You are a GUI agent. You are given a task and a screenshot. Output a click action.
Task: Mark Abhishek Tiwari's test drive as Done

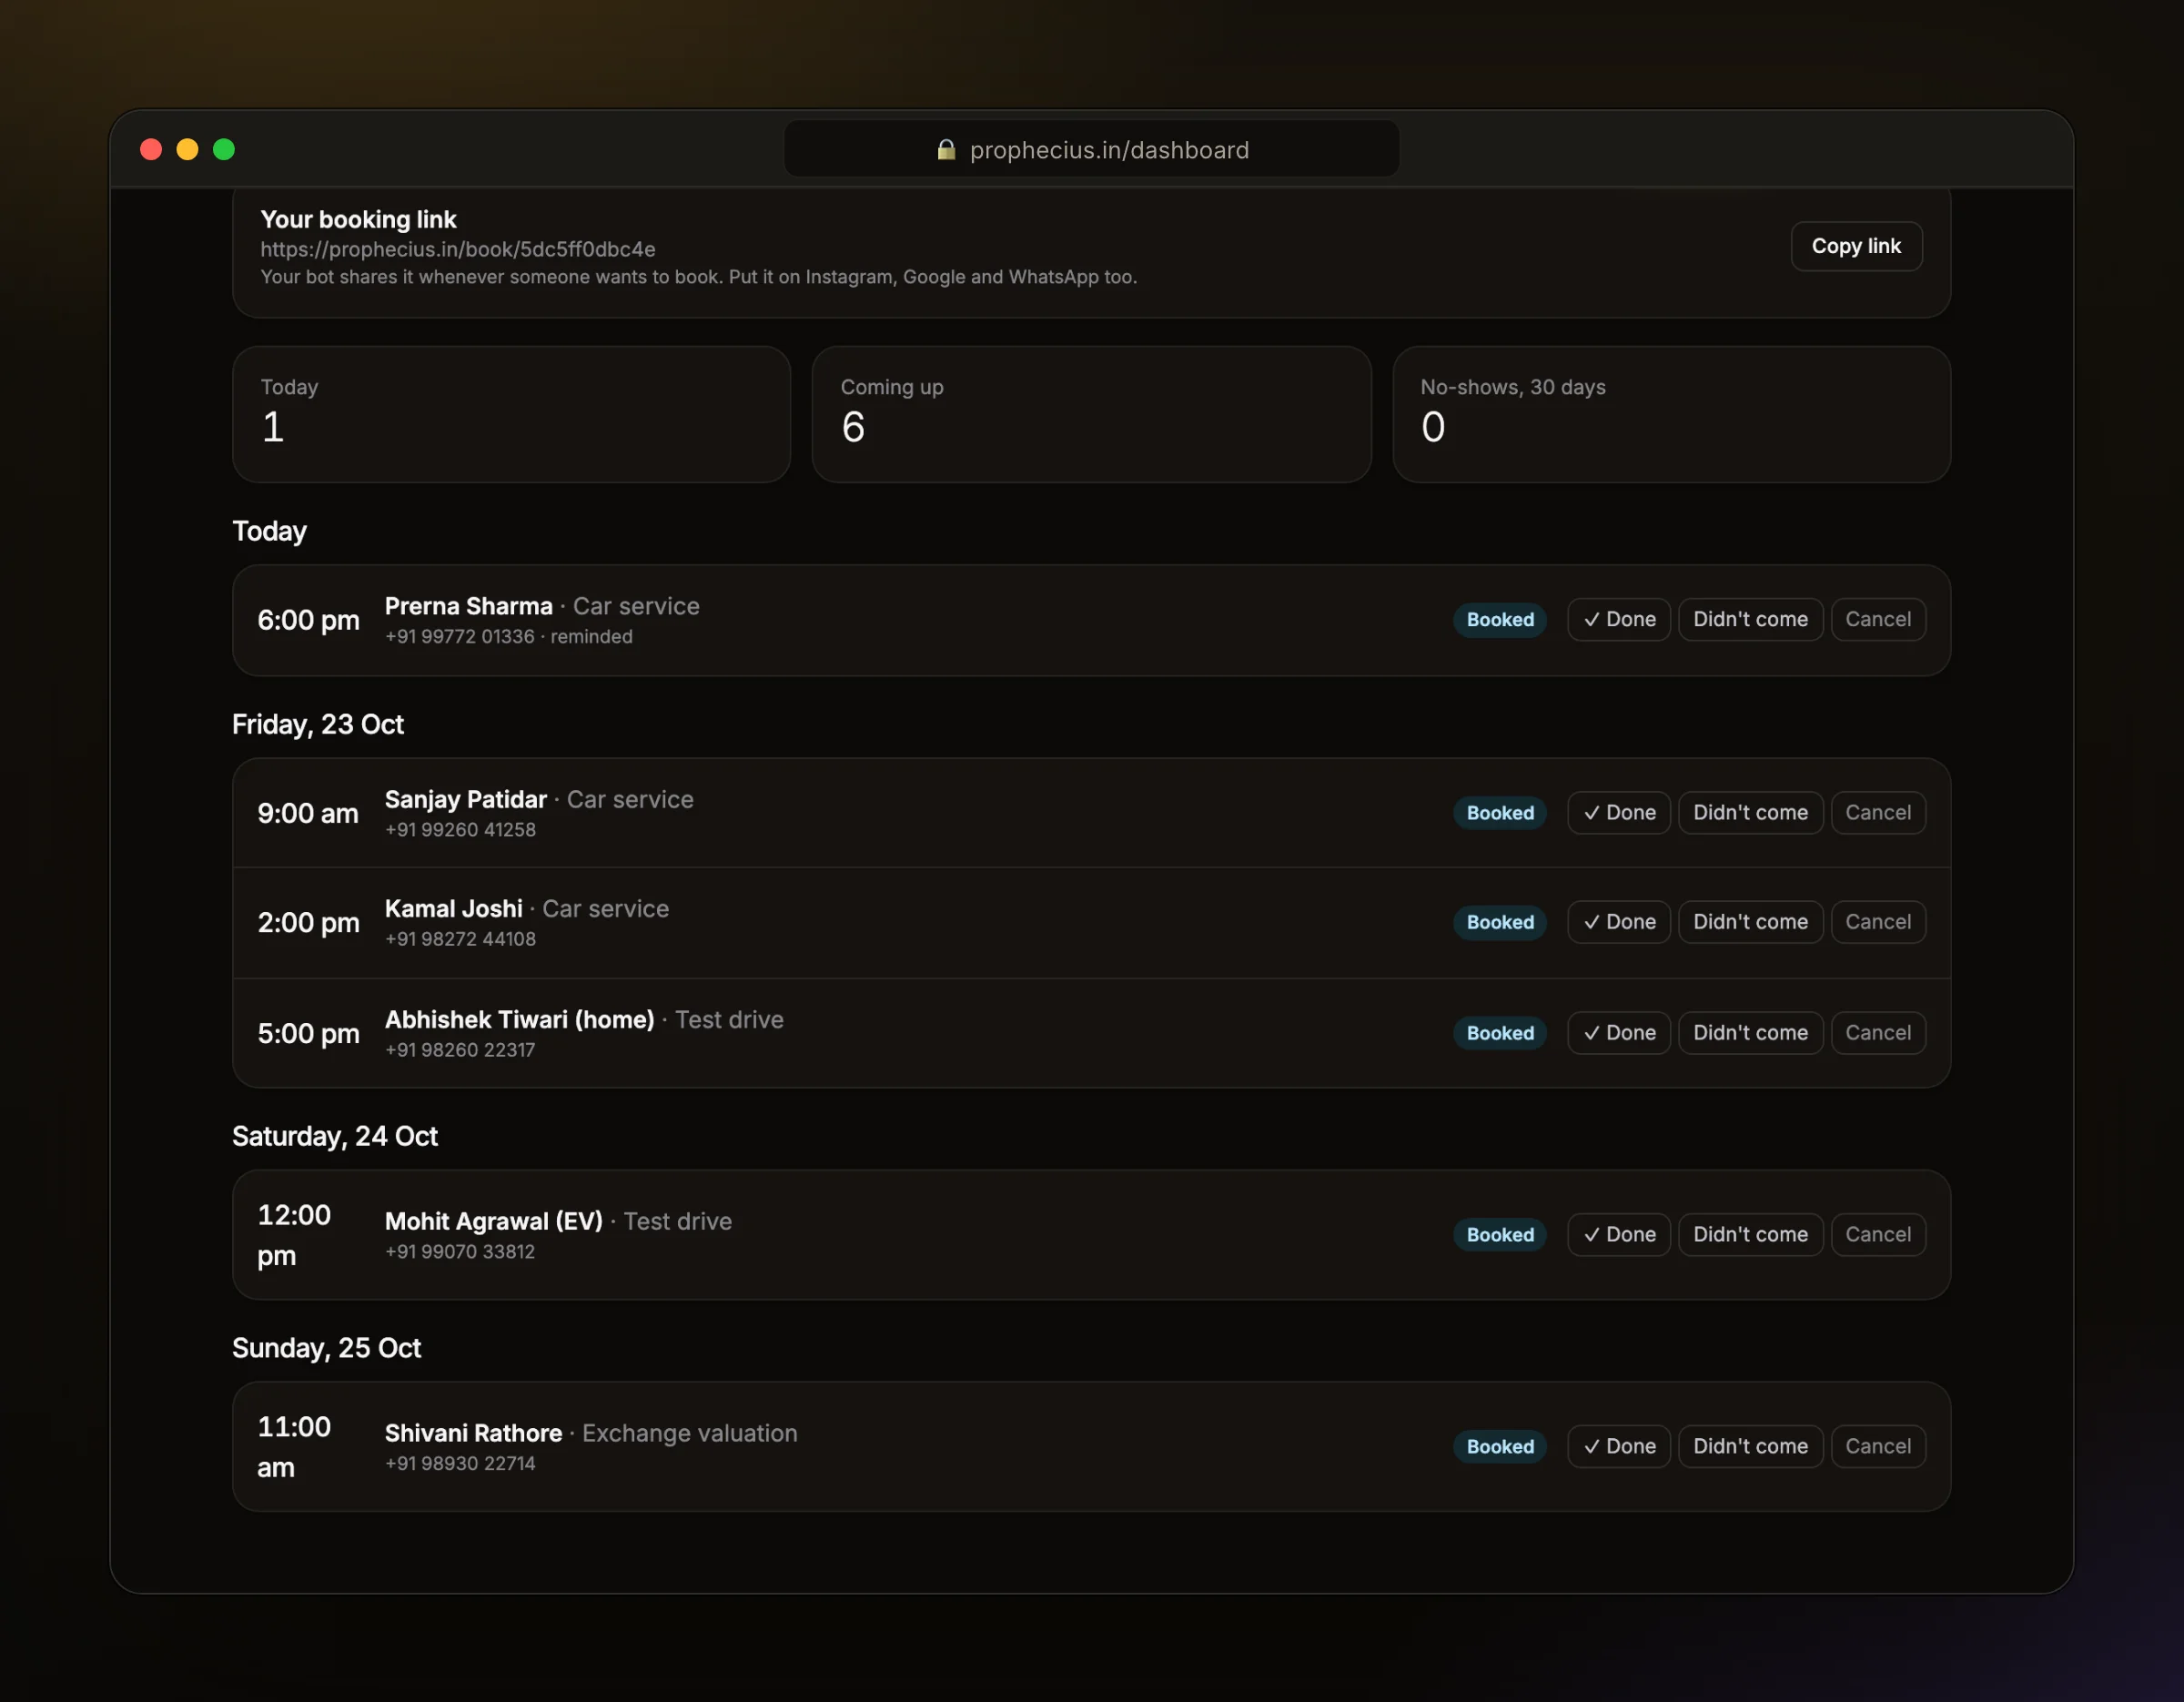pos(1619,1033)
